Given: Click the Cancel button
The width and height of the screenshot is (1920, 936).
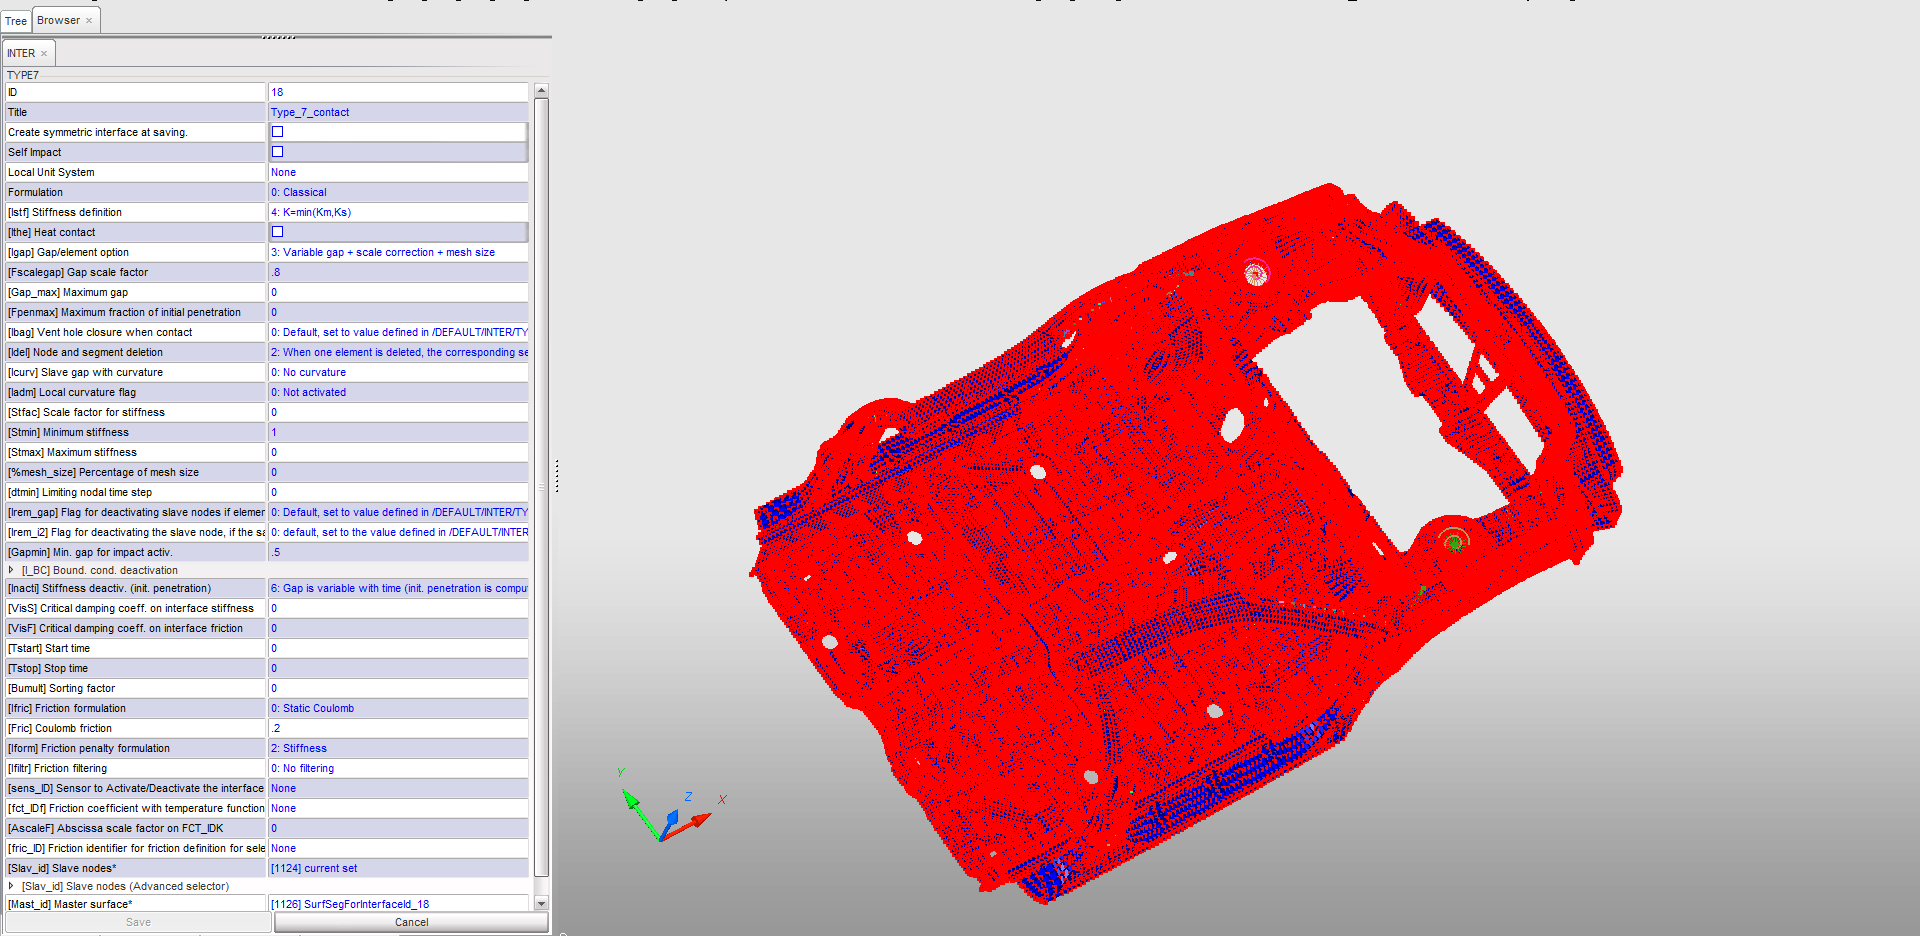Looking at the screenshot, I should pos(411,922).
